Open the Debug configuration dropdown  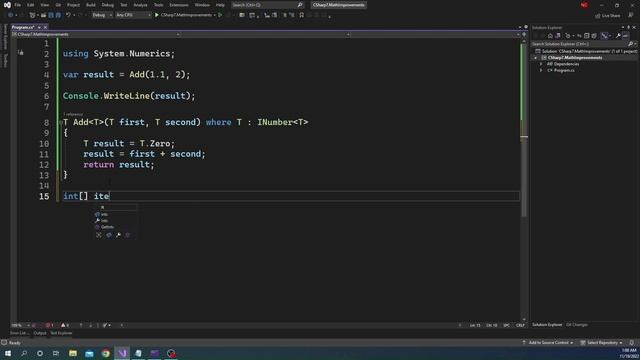coord(102,15)
